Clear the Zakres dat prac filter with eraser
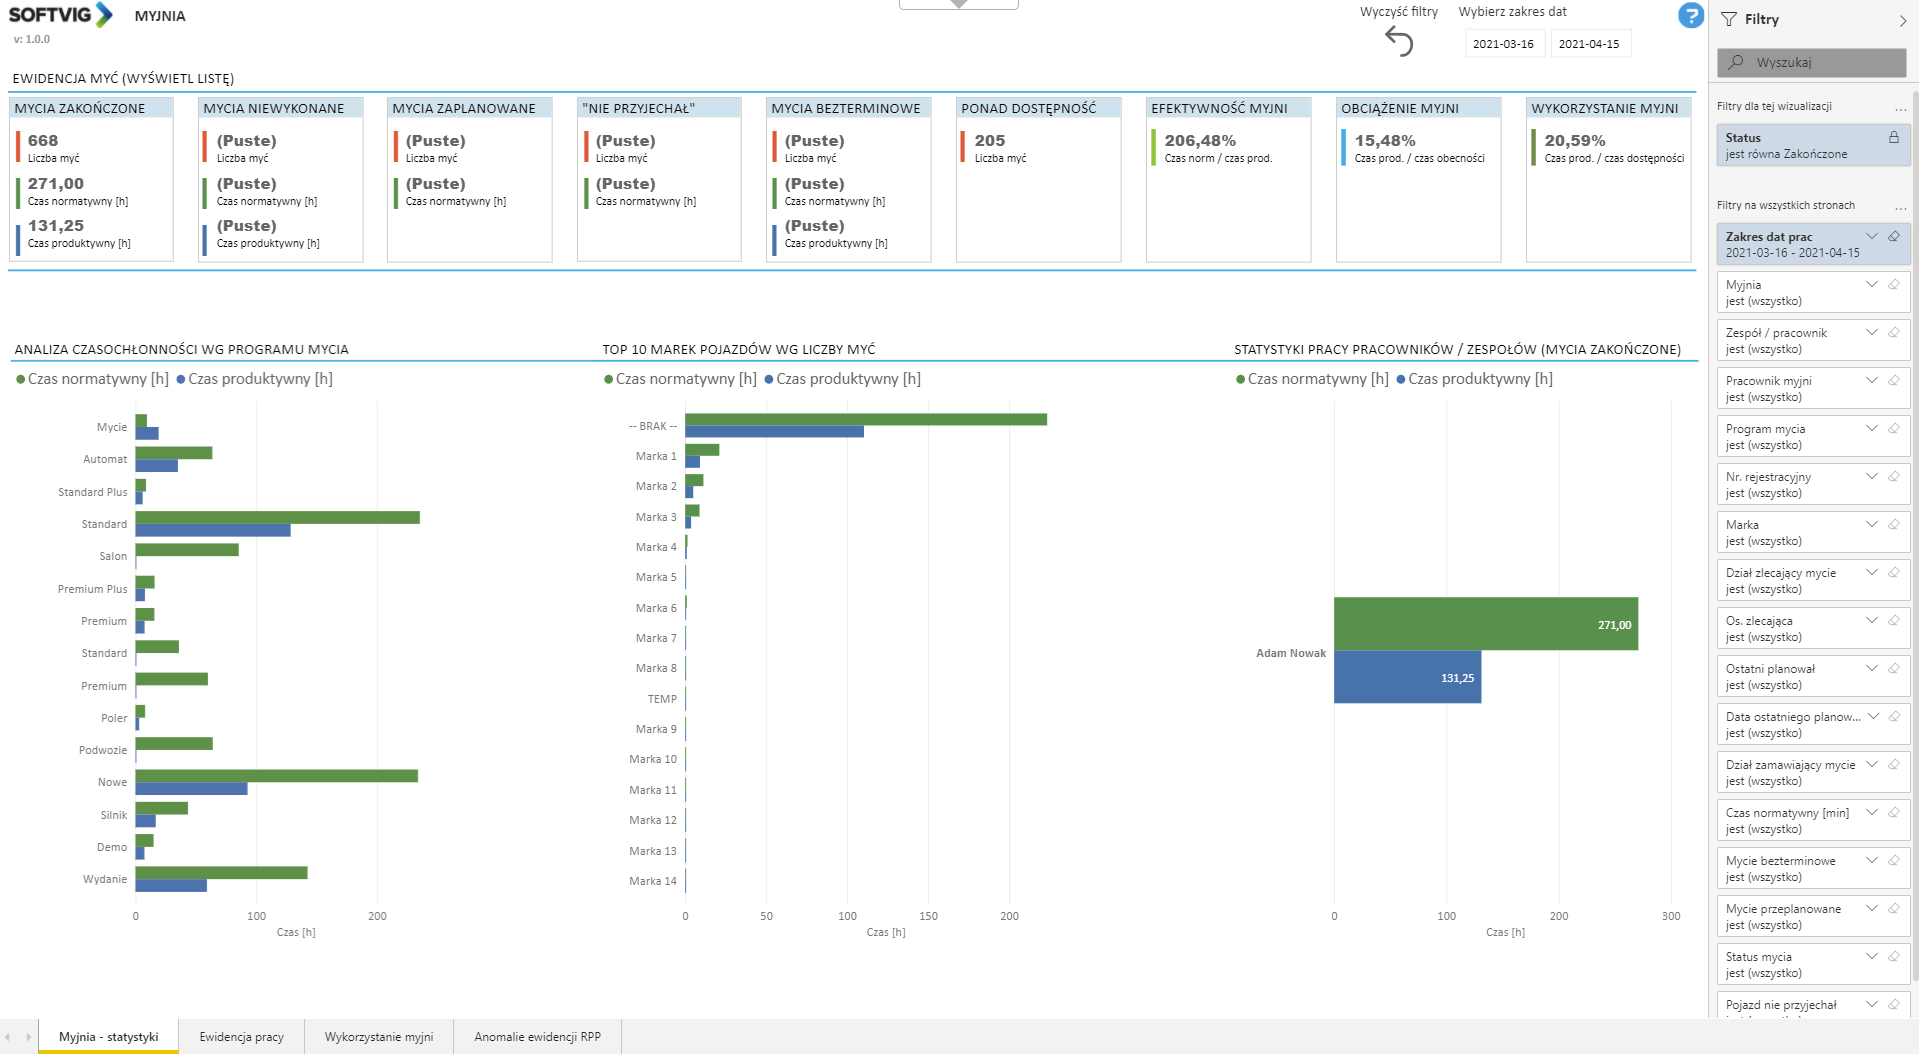1919x1054 pixels. coord(1893,237)
